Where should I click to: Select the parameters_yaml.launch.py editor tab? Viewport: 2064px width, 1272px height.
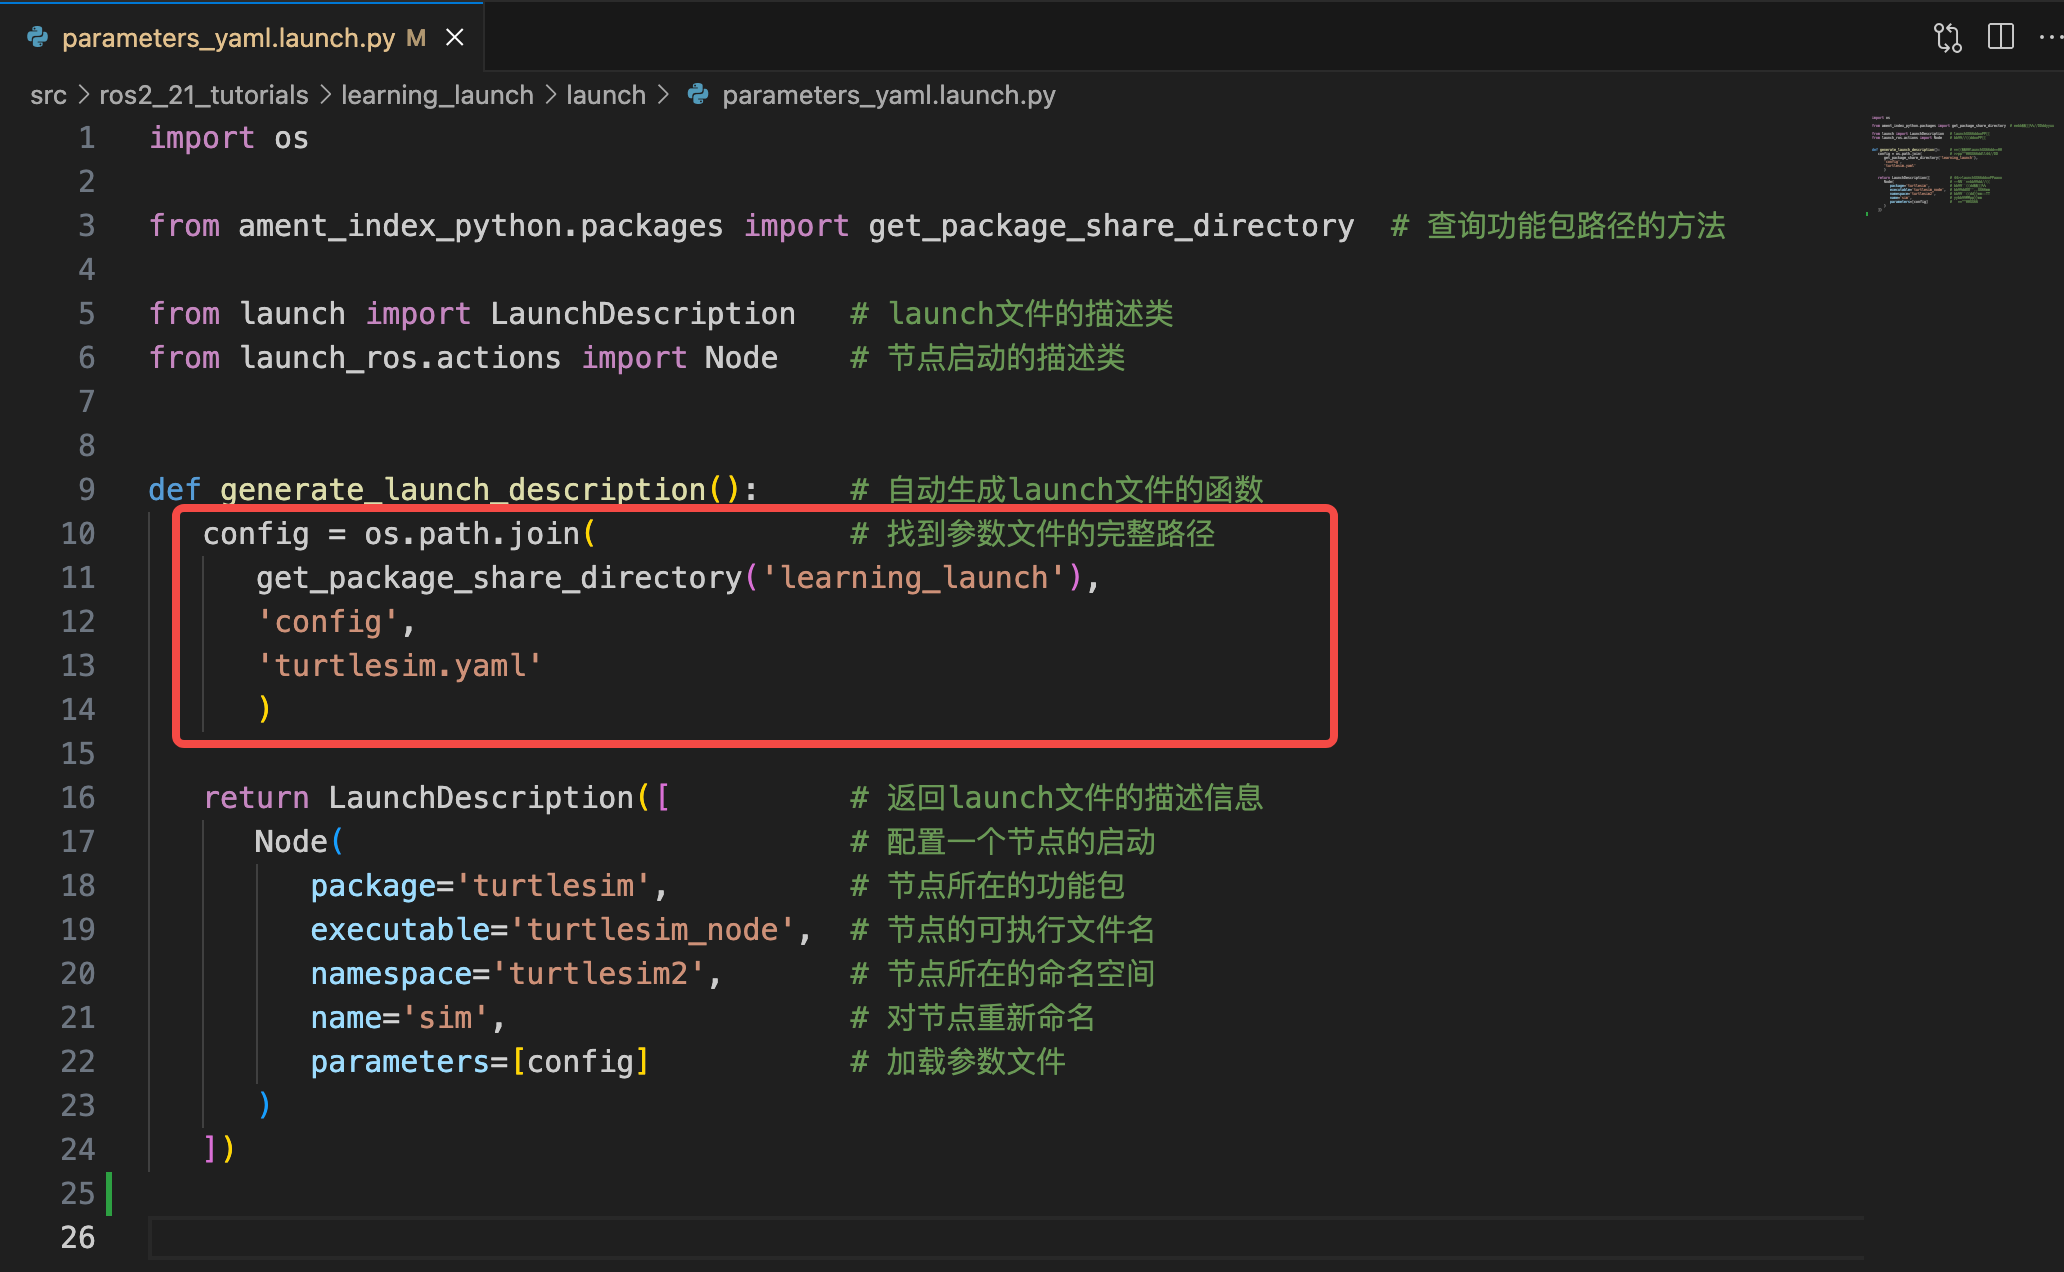coord(228,38)
